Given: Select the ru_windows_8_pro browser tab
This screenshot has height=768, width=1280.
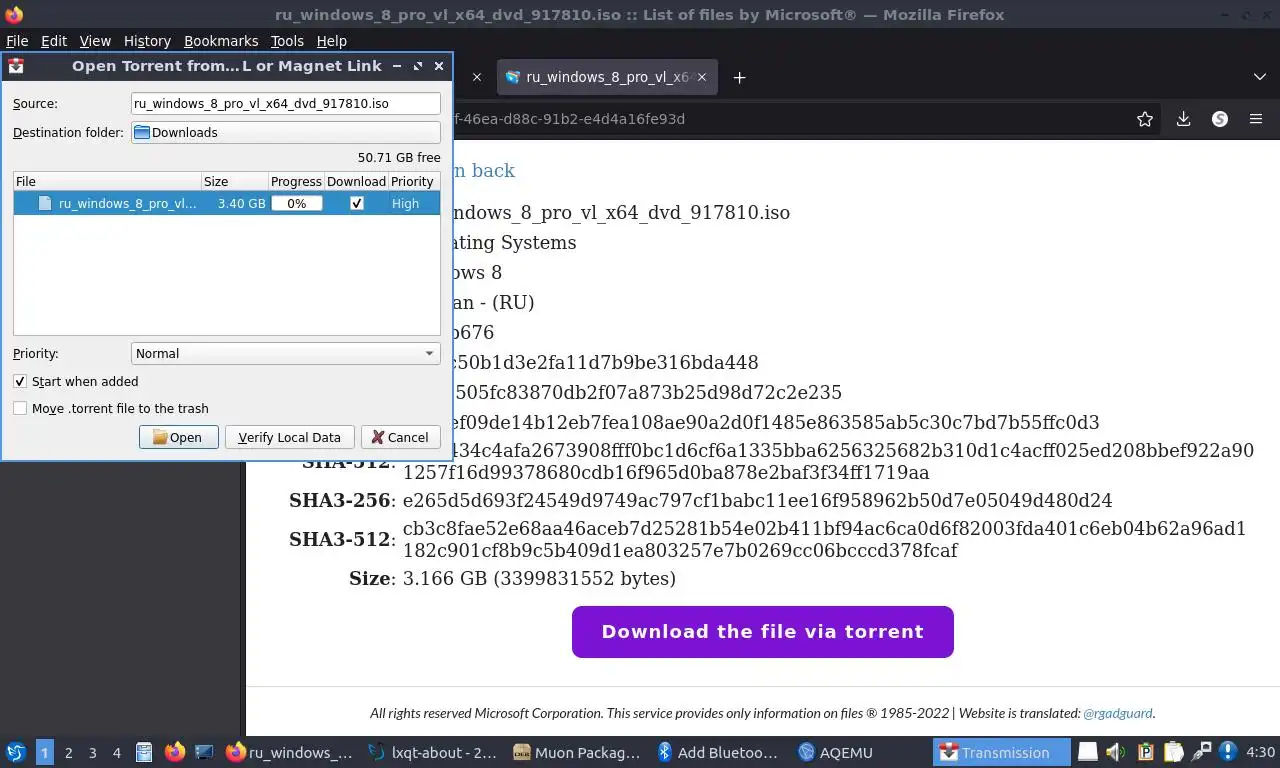Looking at the screenshot, I should coord(606,77).
